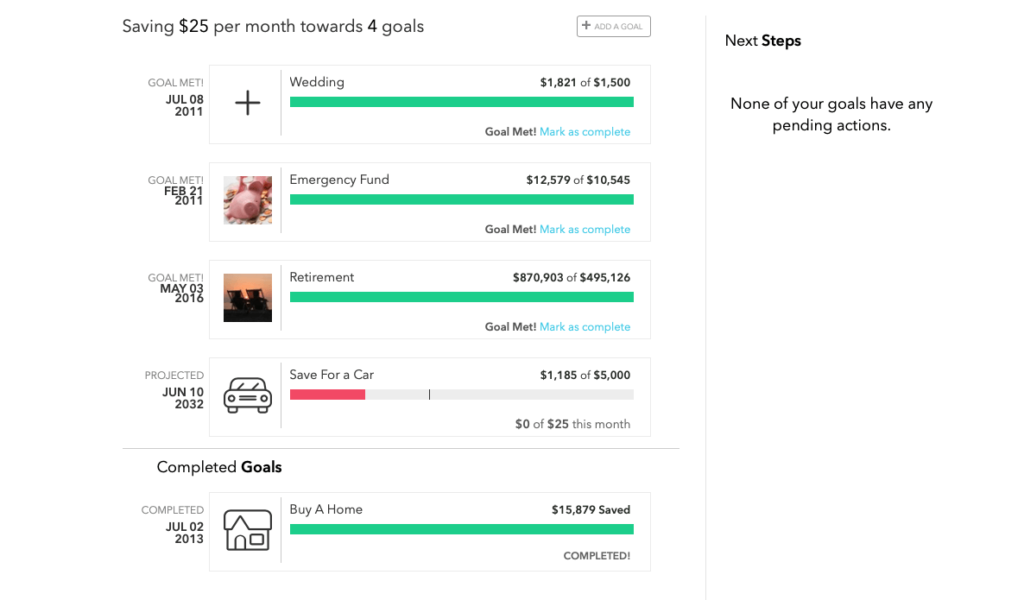Open the piggy bank Emergency Fund thumbnail
The height and width of the screenshot is (600, 1024).
247,200
